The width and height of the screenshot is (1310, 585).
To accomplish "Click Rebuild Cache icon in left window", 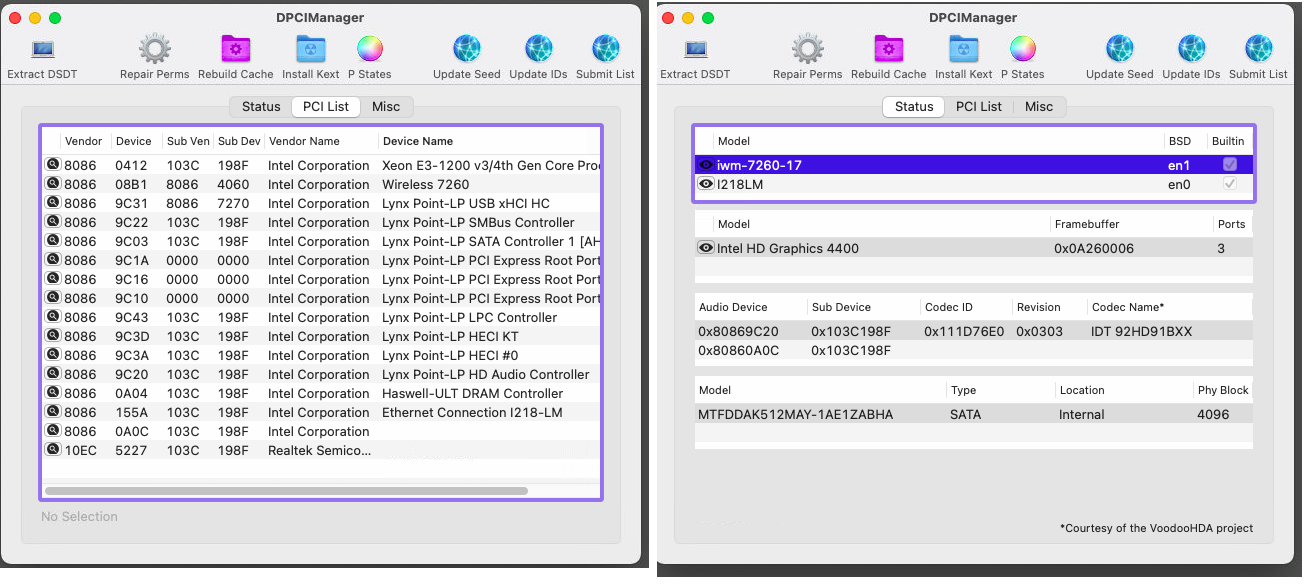I will tap(235, 49).
